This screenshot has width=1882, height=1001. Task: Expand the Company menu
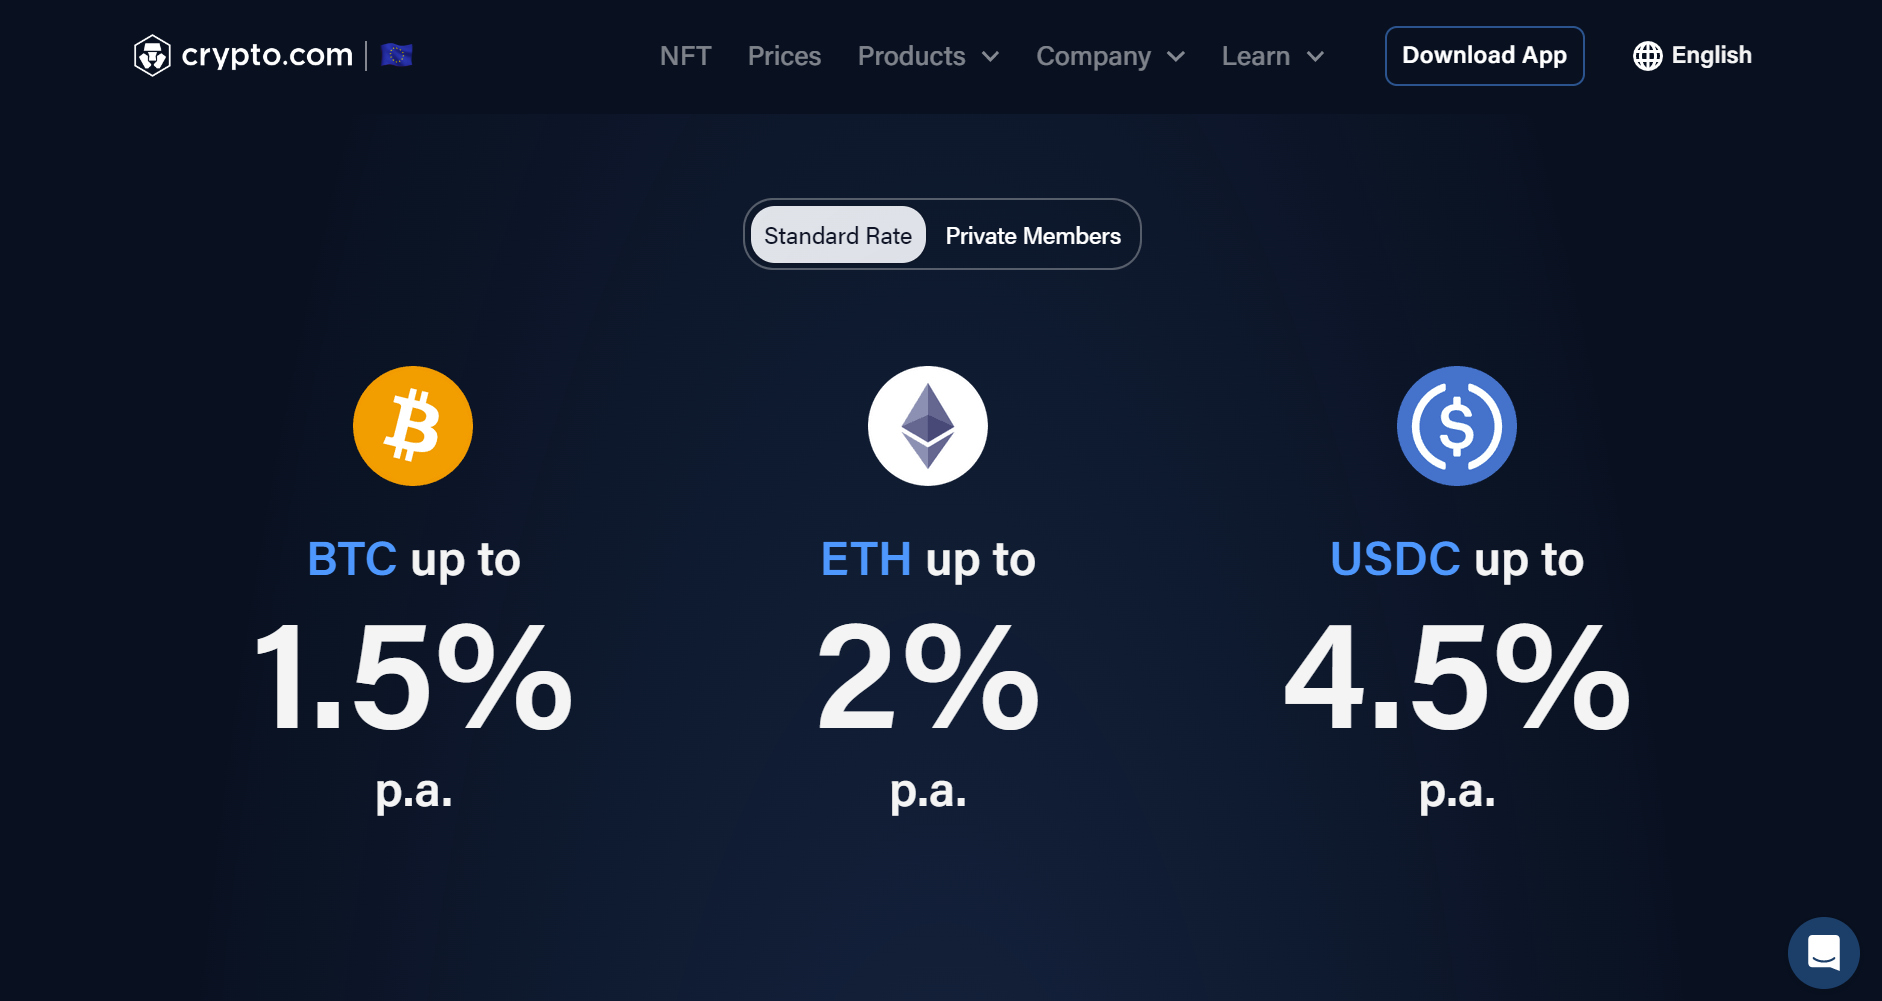[1110, 56]
